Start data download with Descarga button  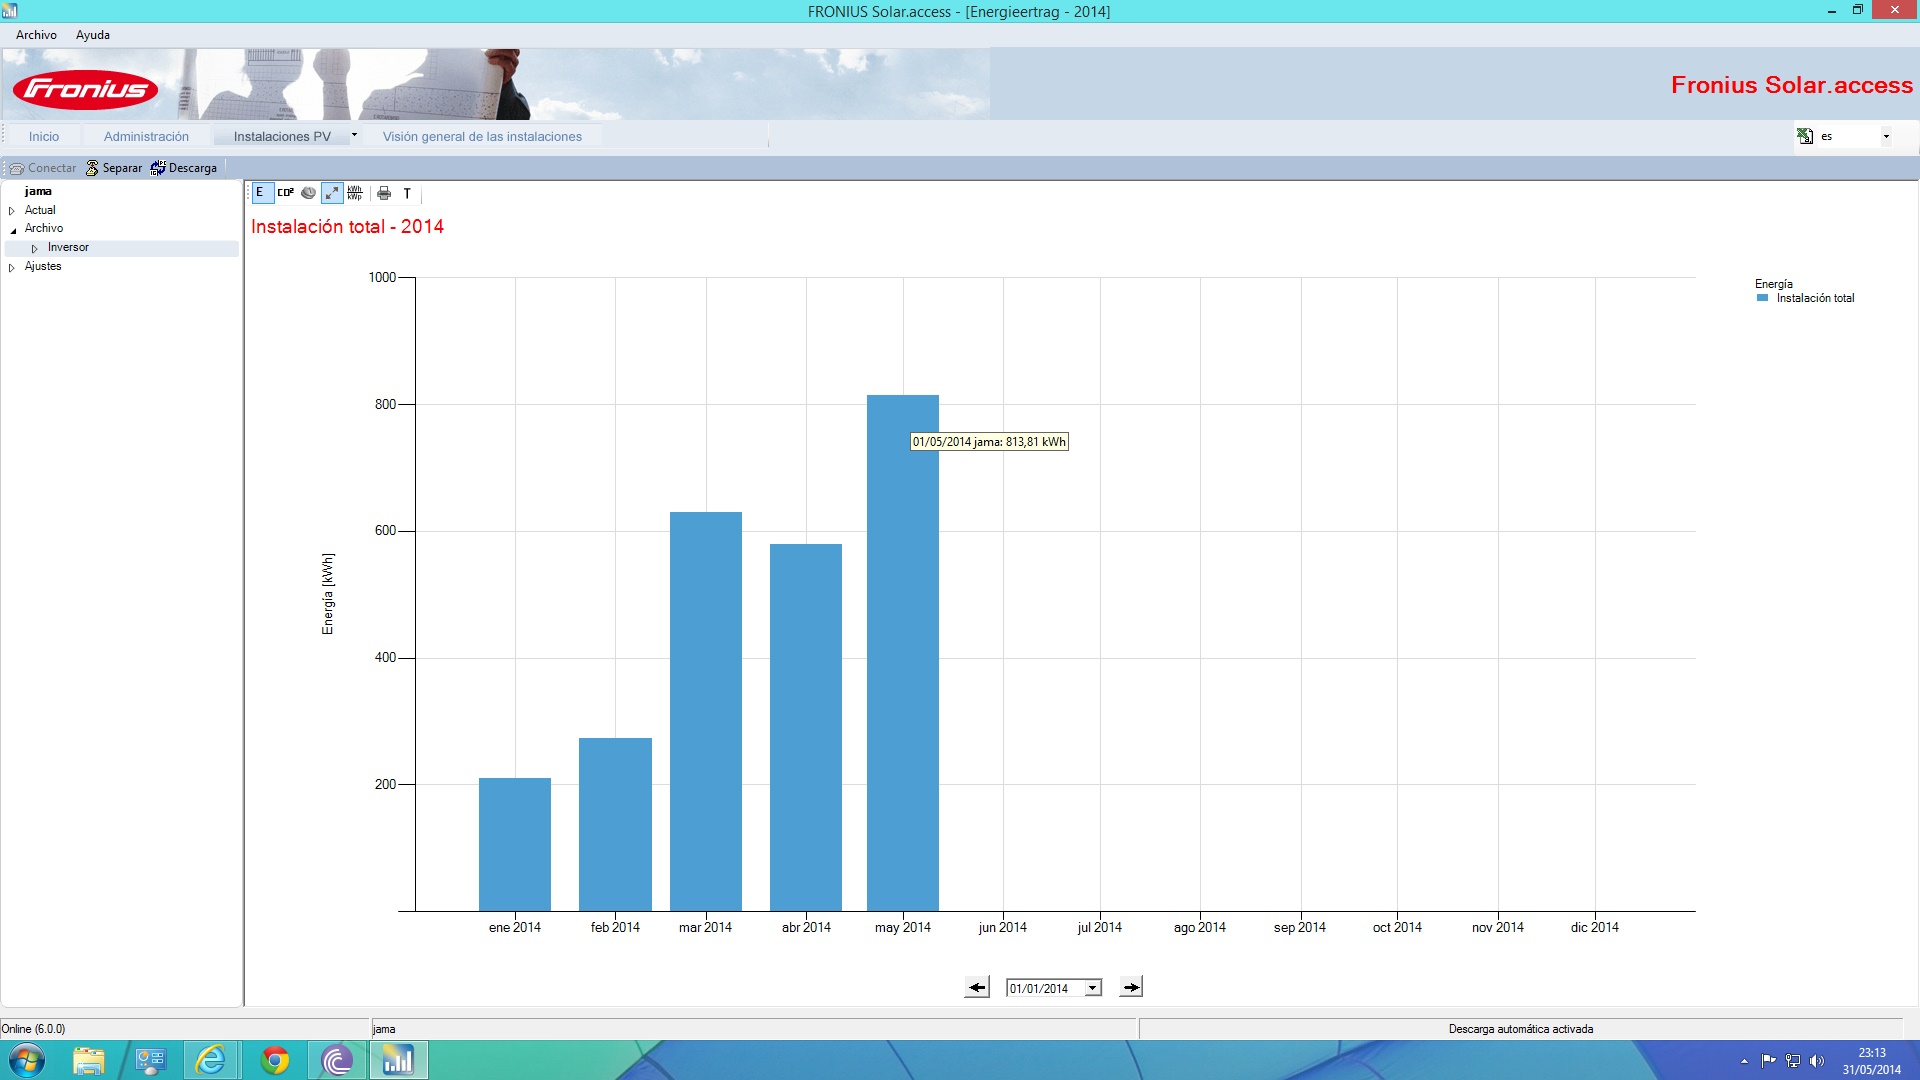pyautogui.click(x=184, y=168)
